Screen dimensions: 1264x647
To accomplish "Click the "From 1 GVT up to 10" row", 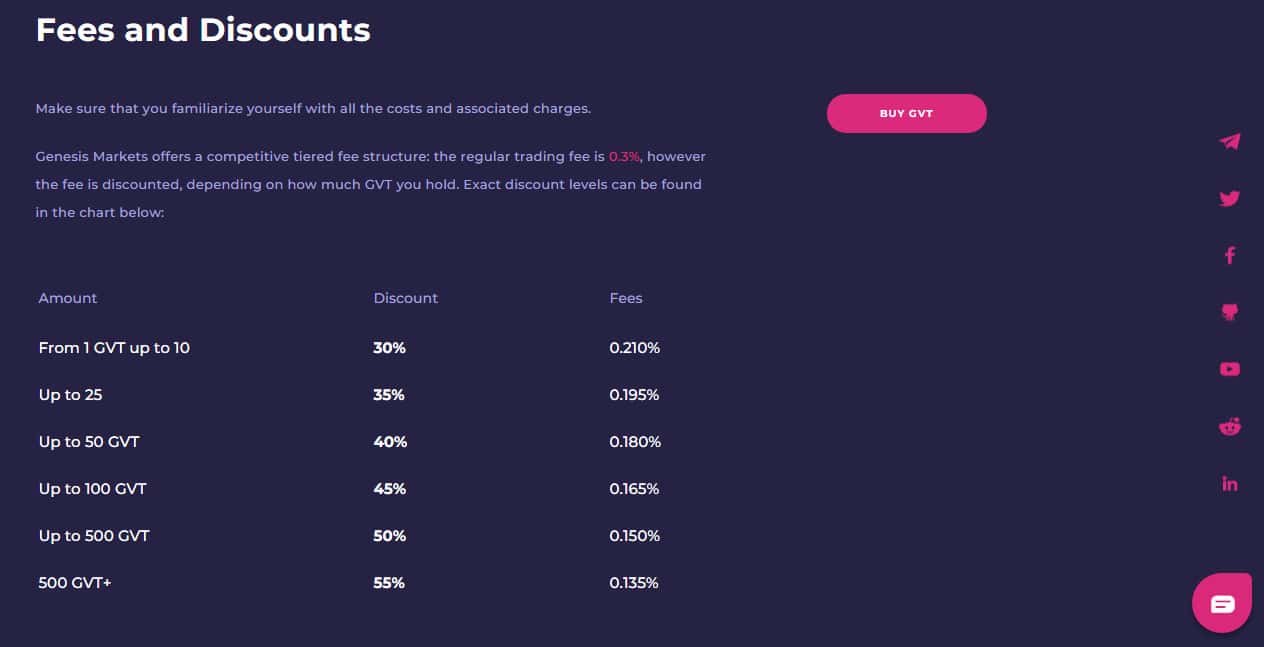I will tap(114, 348).
